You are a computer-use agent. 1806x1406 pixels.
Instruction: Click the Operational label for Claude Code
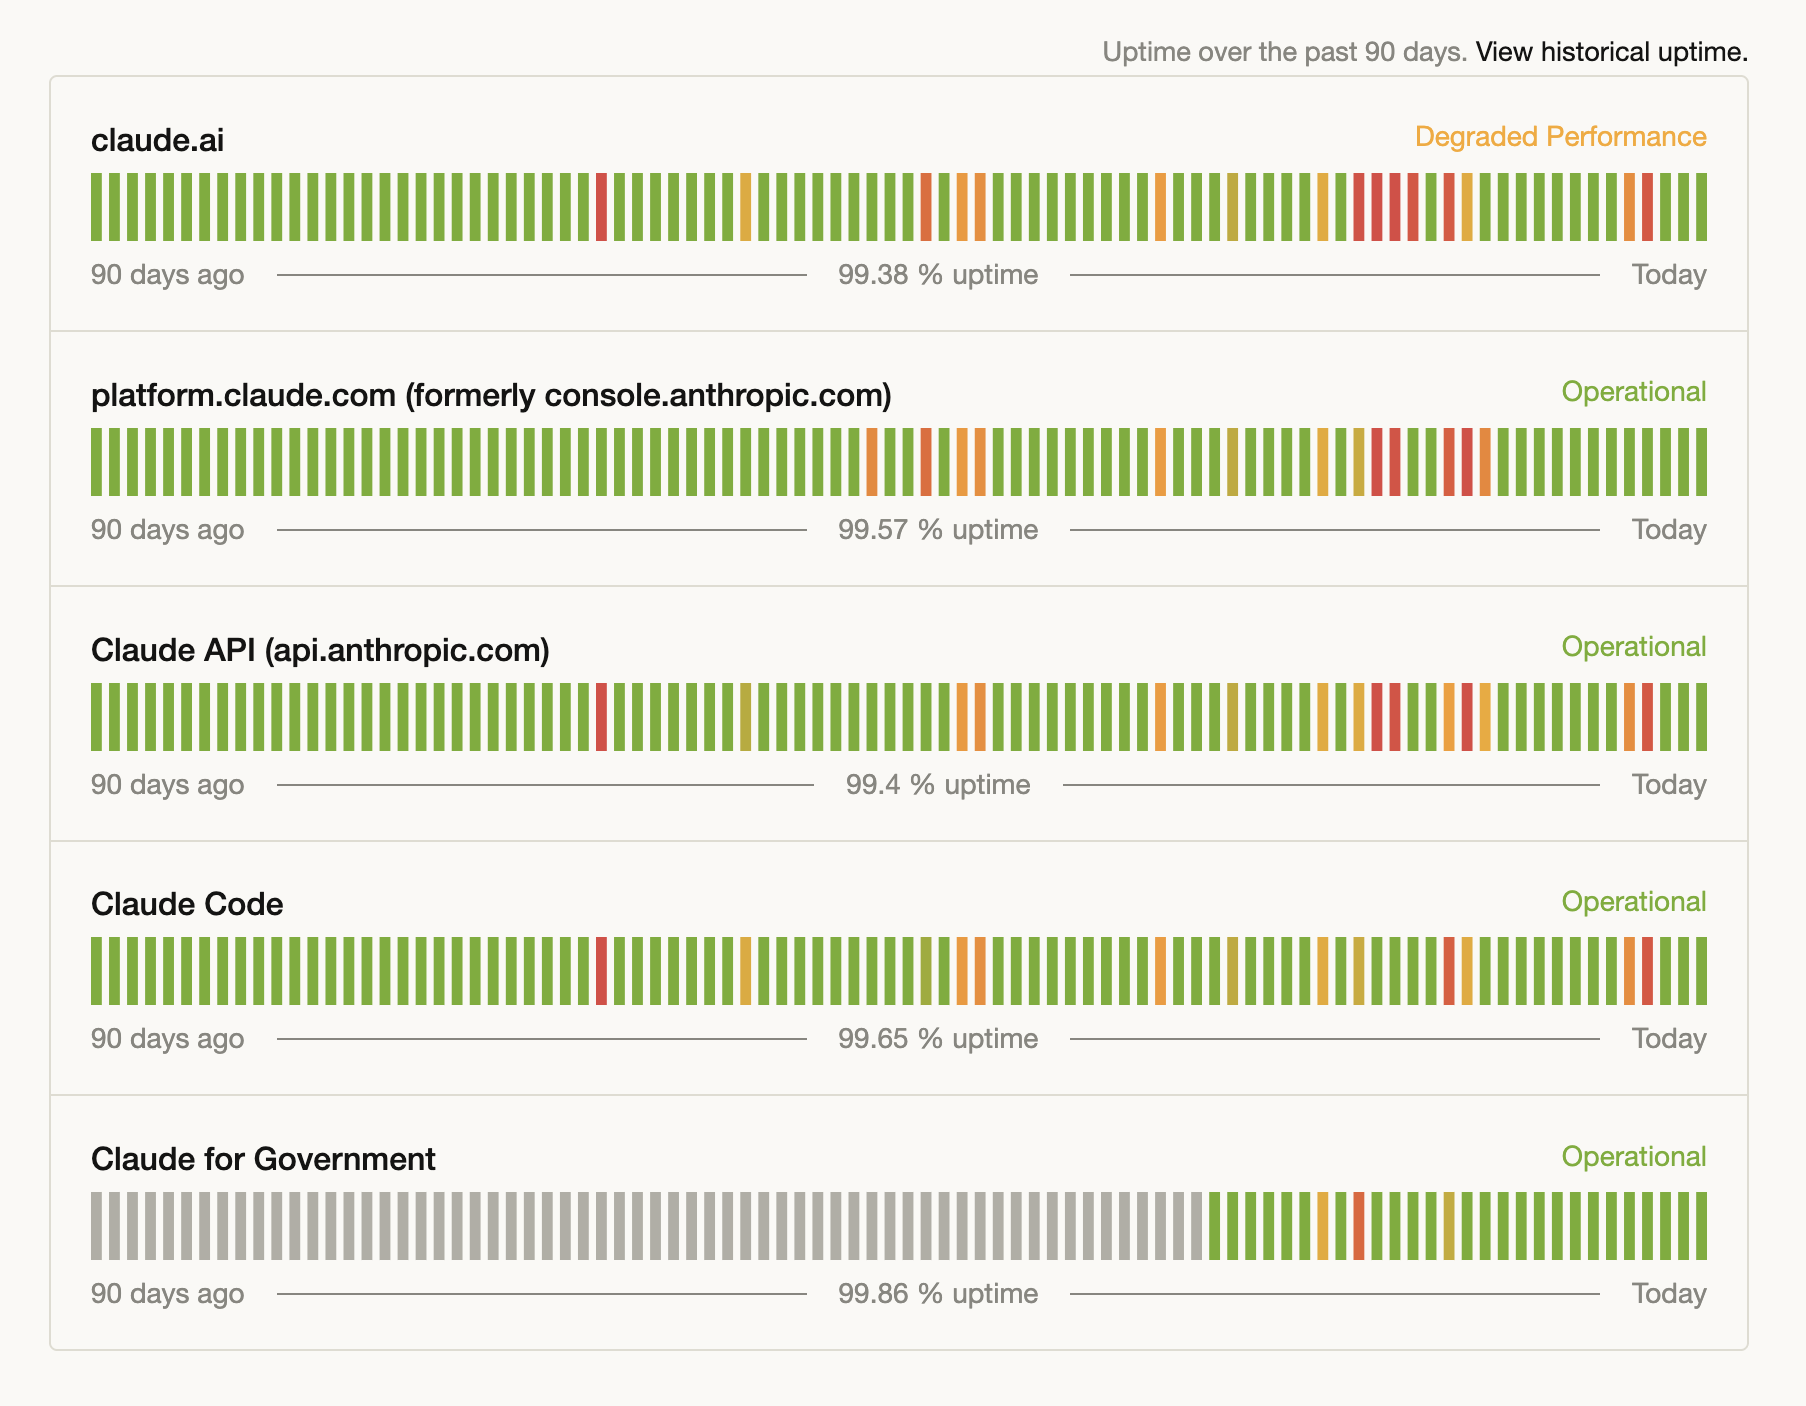(x=1633, y=901)
